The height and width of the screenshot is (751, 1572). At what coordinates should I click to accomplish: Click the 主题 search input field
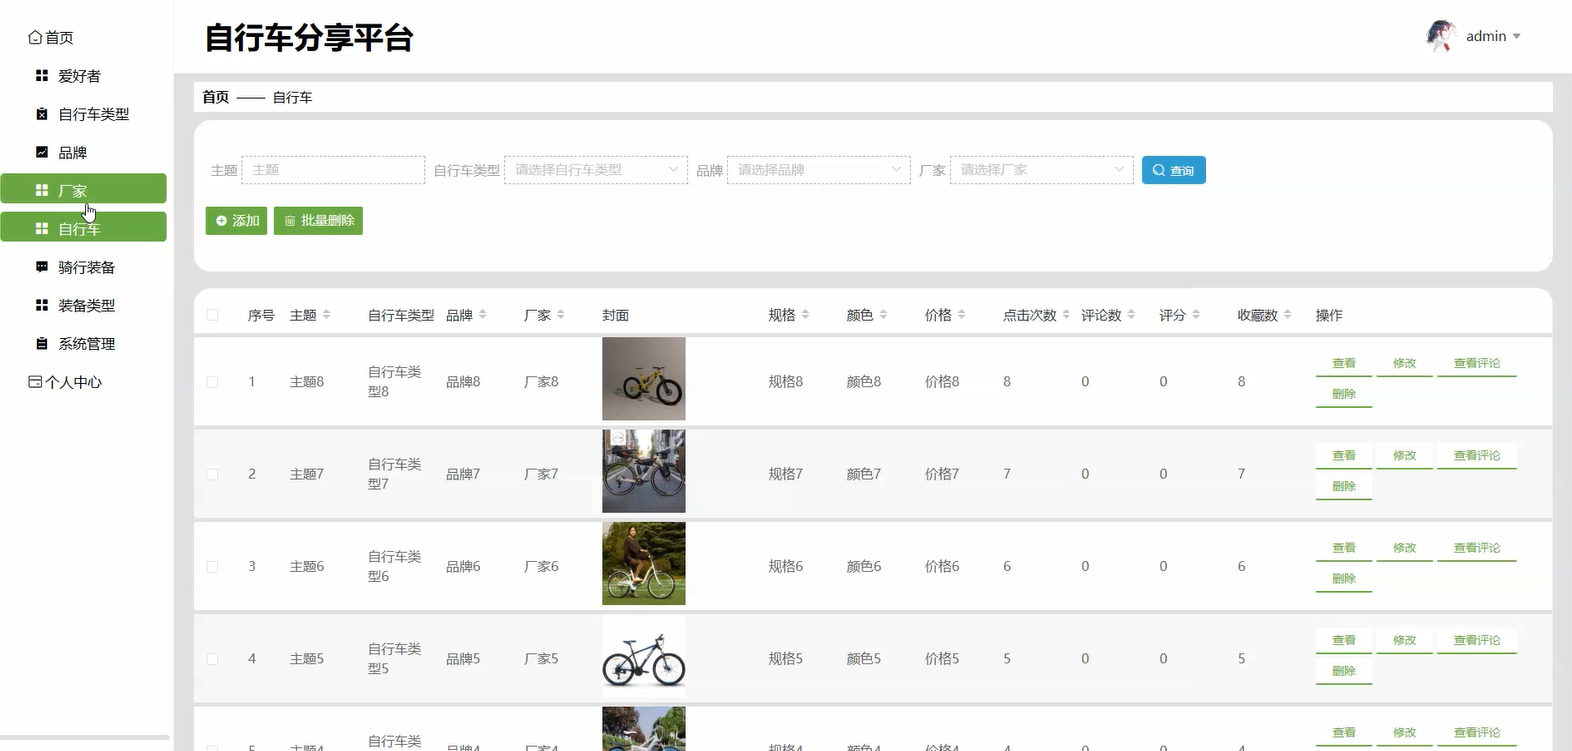pos(333,170)
